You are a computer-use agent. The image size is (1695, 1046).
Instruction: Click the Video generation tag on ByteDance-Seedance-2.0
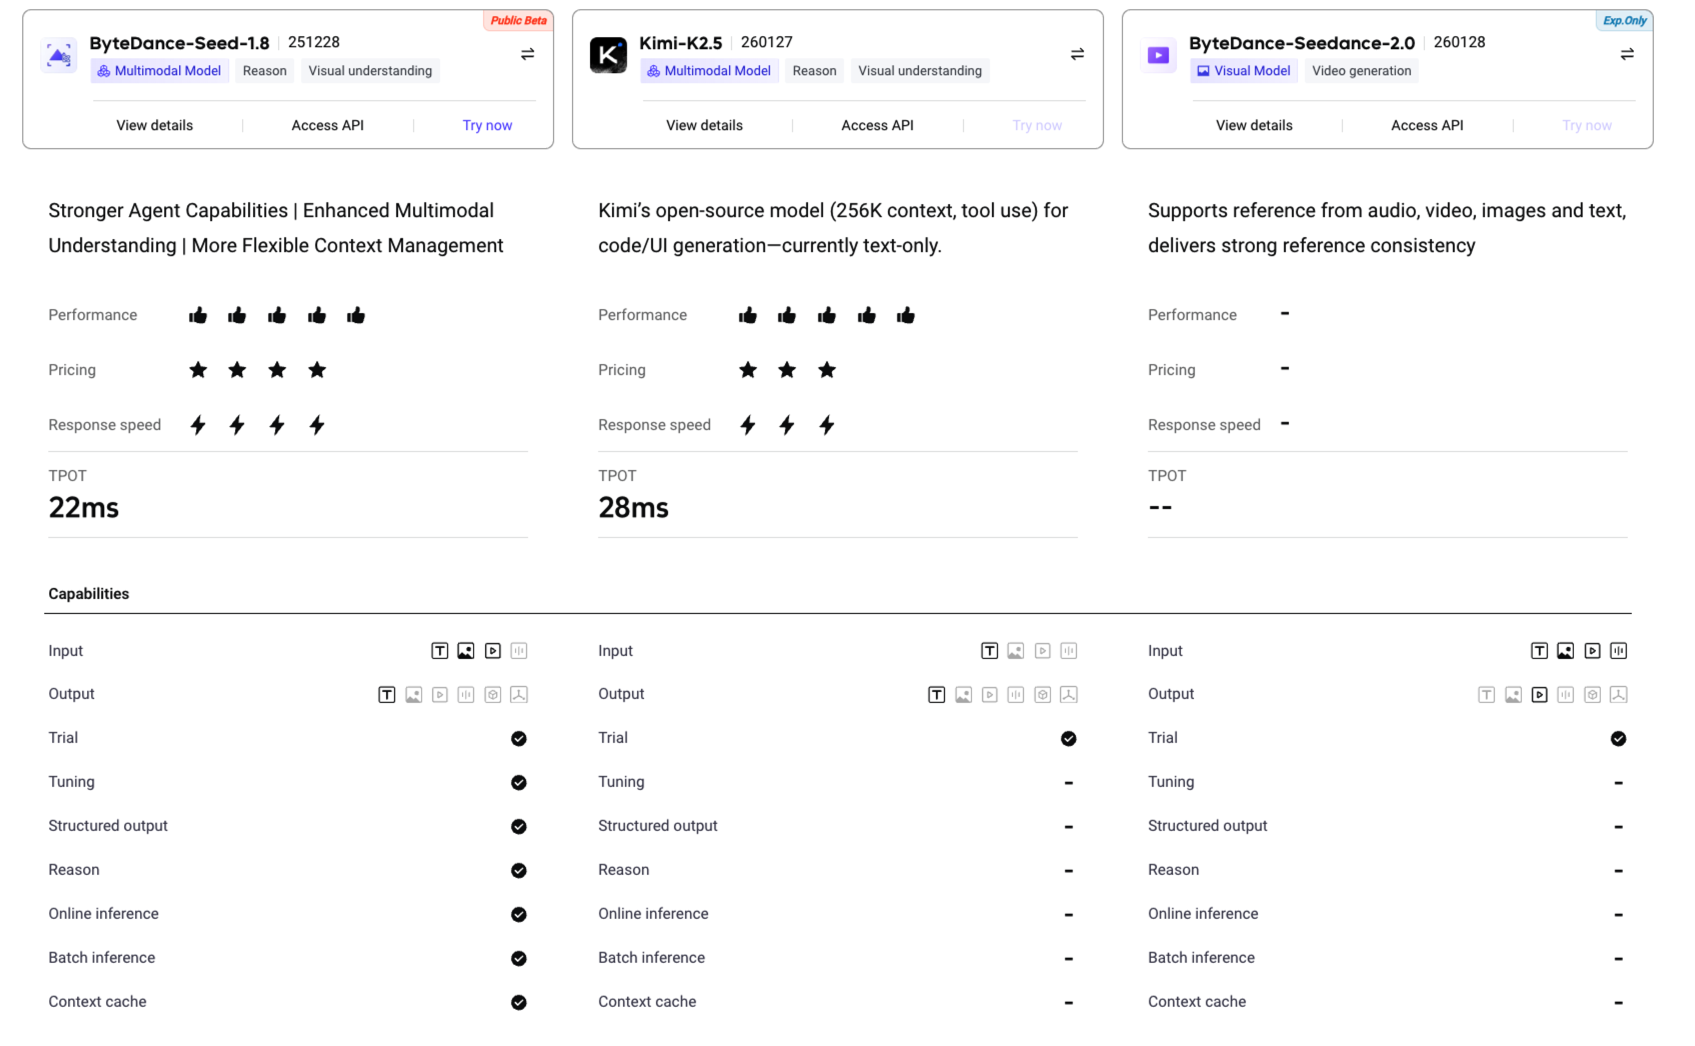1361,71
